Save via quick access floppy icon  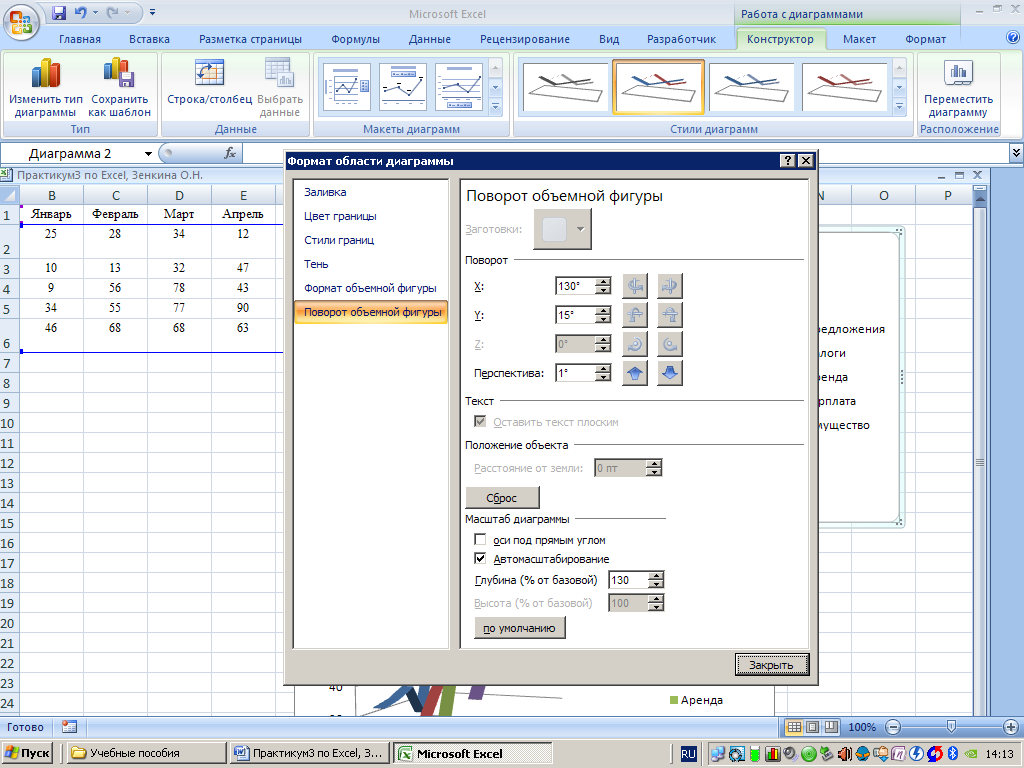pos(59,12)
